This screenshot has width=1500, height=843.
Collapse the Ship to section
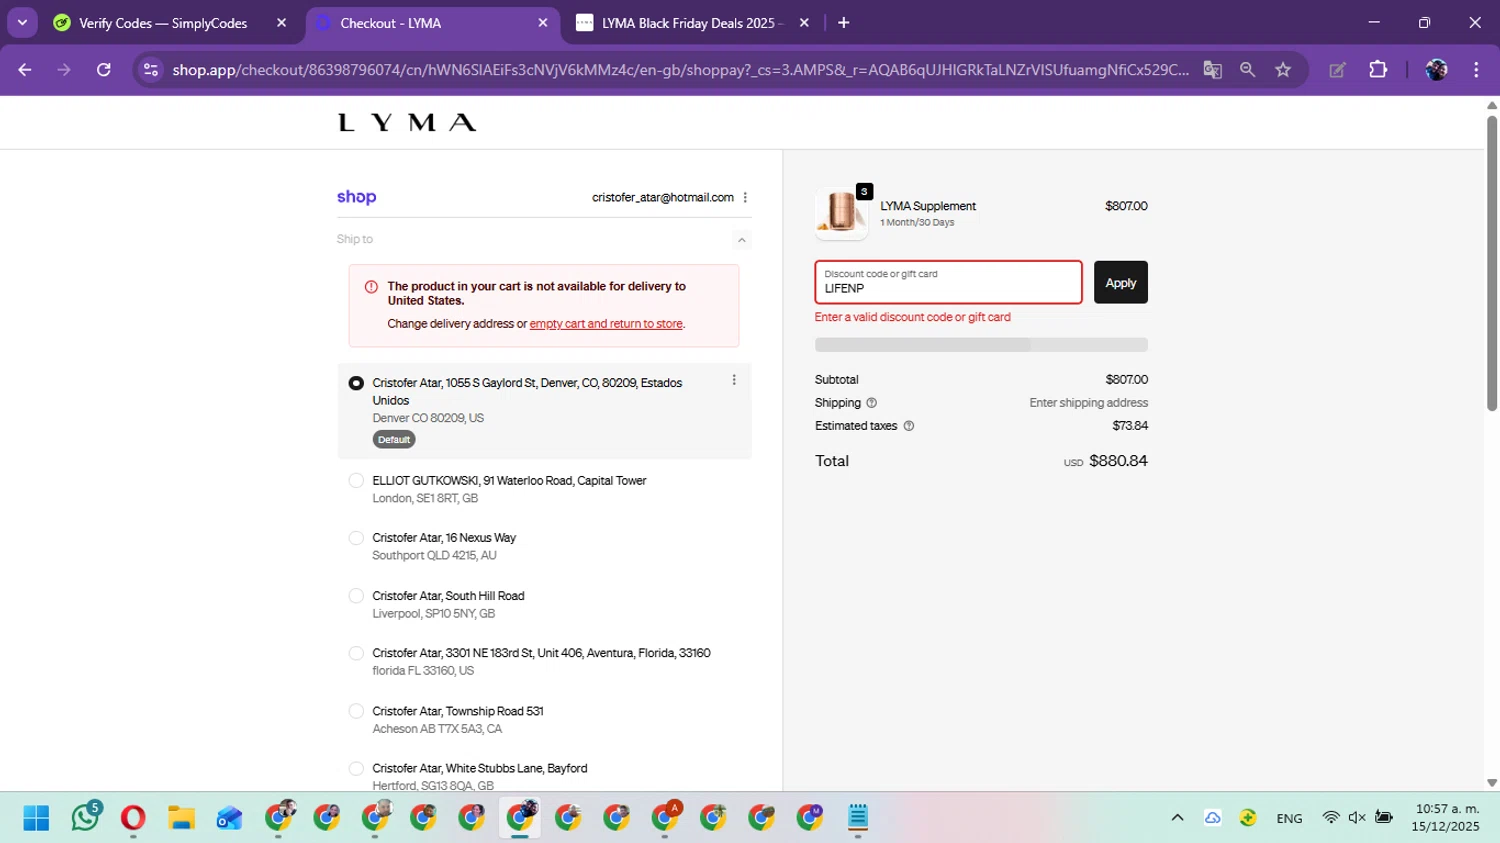pyautogui.click(x=742, y=240)
